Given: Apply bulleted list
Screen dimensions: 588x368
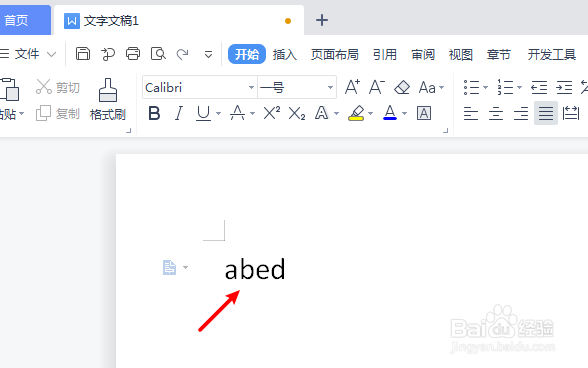Looking at the screenshot, I should 471,87.
